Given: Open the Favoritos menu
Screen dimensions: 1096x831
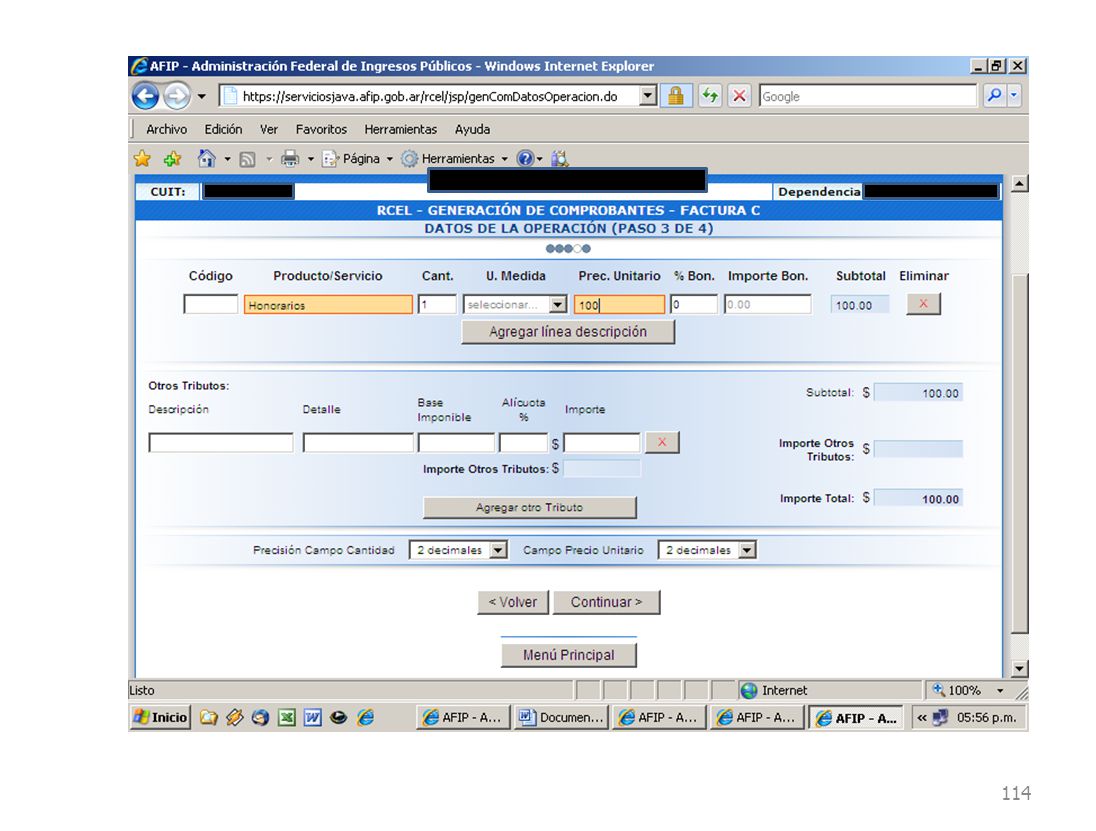Looking at the screenshot, I should pyautogui.click(x=321, y=129).
